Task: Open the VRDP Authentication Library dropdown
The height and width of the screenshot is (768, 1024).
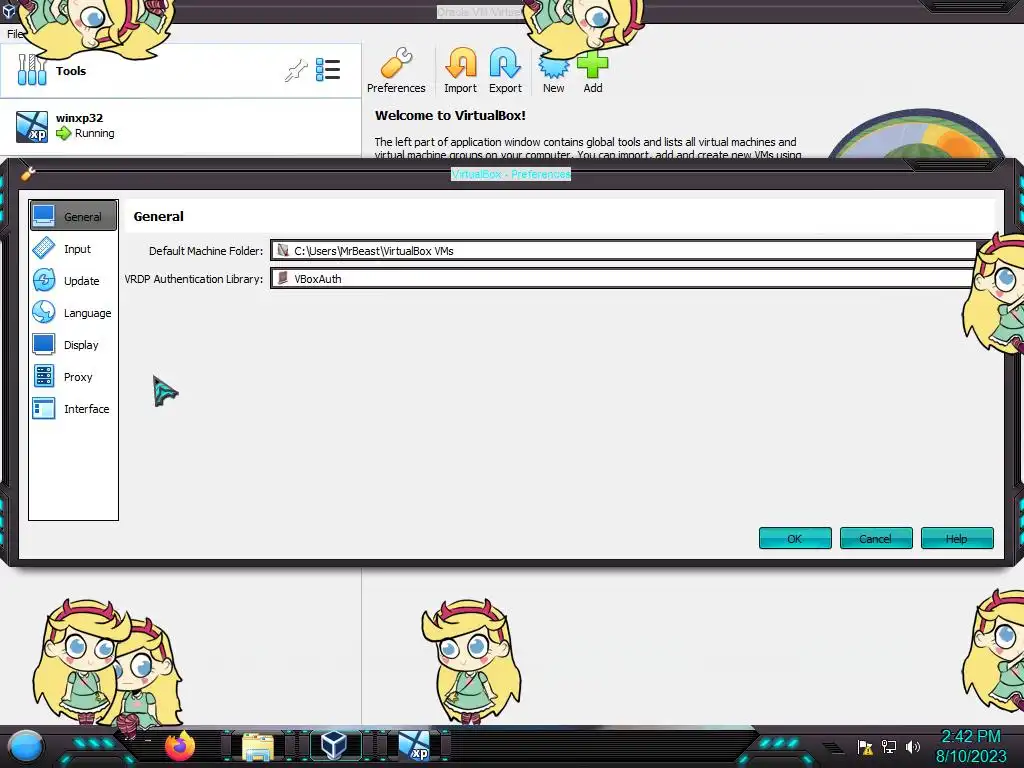Action: click(624, 279)
